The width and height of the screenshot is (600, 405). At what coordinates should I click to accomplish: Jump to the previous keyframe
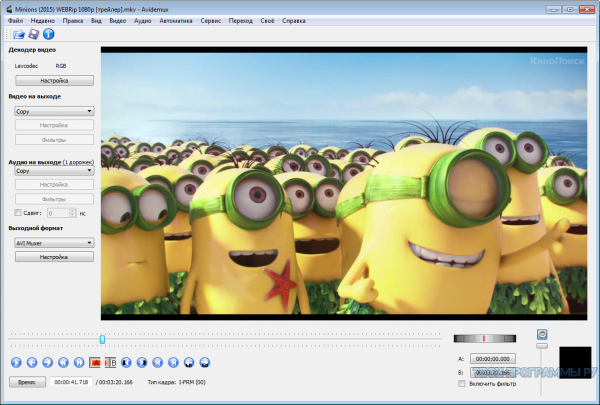click(63, 362)
